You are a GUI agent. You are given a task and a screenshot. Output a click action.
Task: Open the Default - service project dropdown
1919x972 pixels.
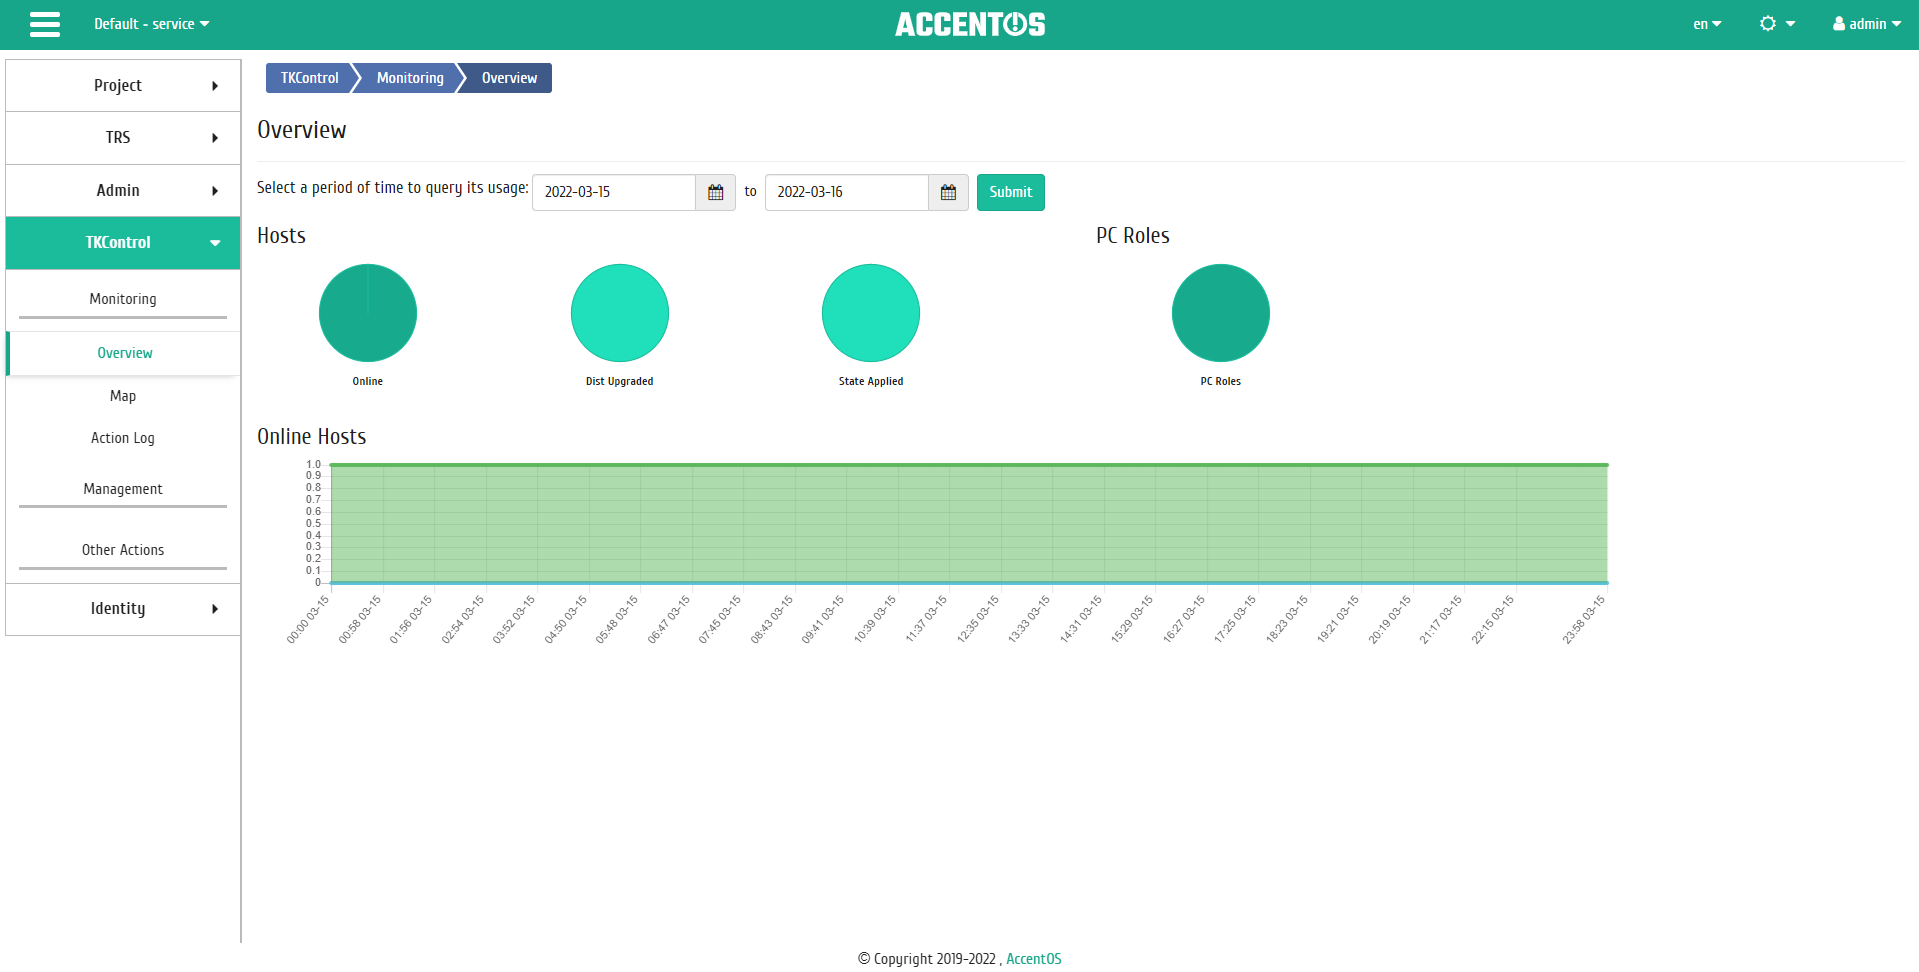152,24
